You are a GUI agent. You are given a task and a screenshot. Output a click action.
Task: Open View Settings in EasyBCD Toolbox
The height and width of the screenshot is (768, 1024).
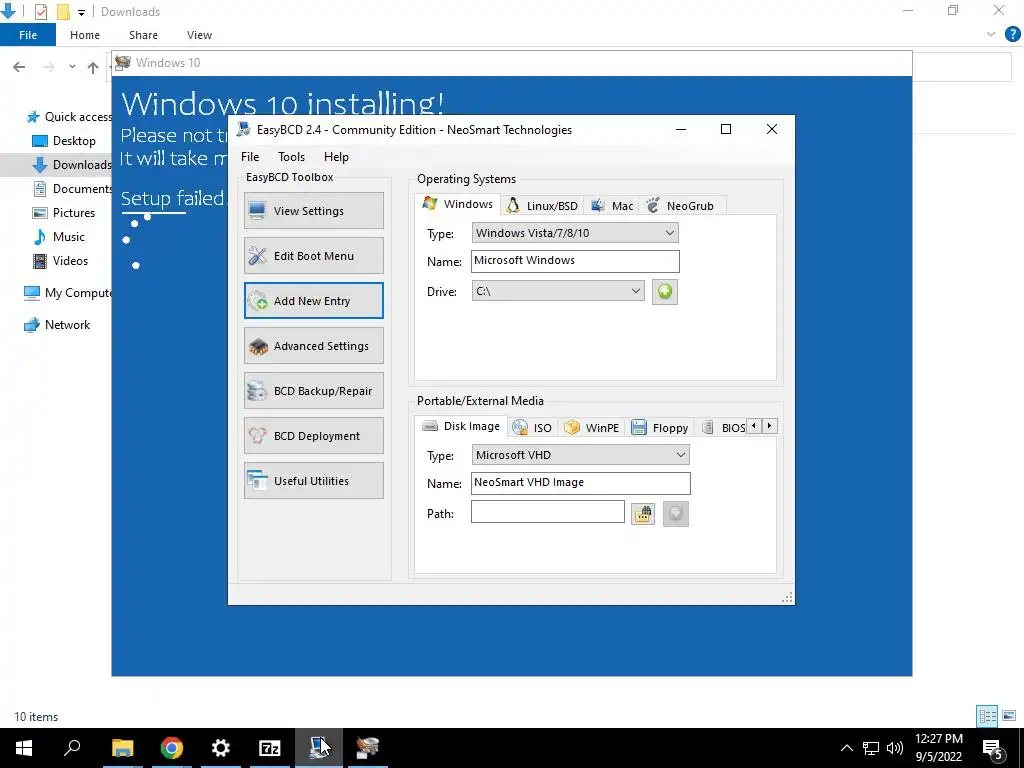coord(313,211)
